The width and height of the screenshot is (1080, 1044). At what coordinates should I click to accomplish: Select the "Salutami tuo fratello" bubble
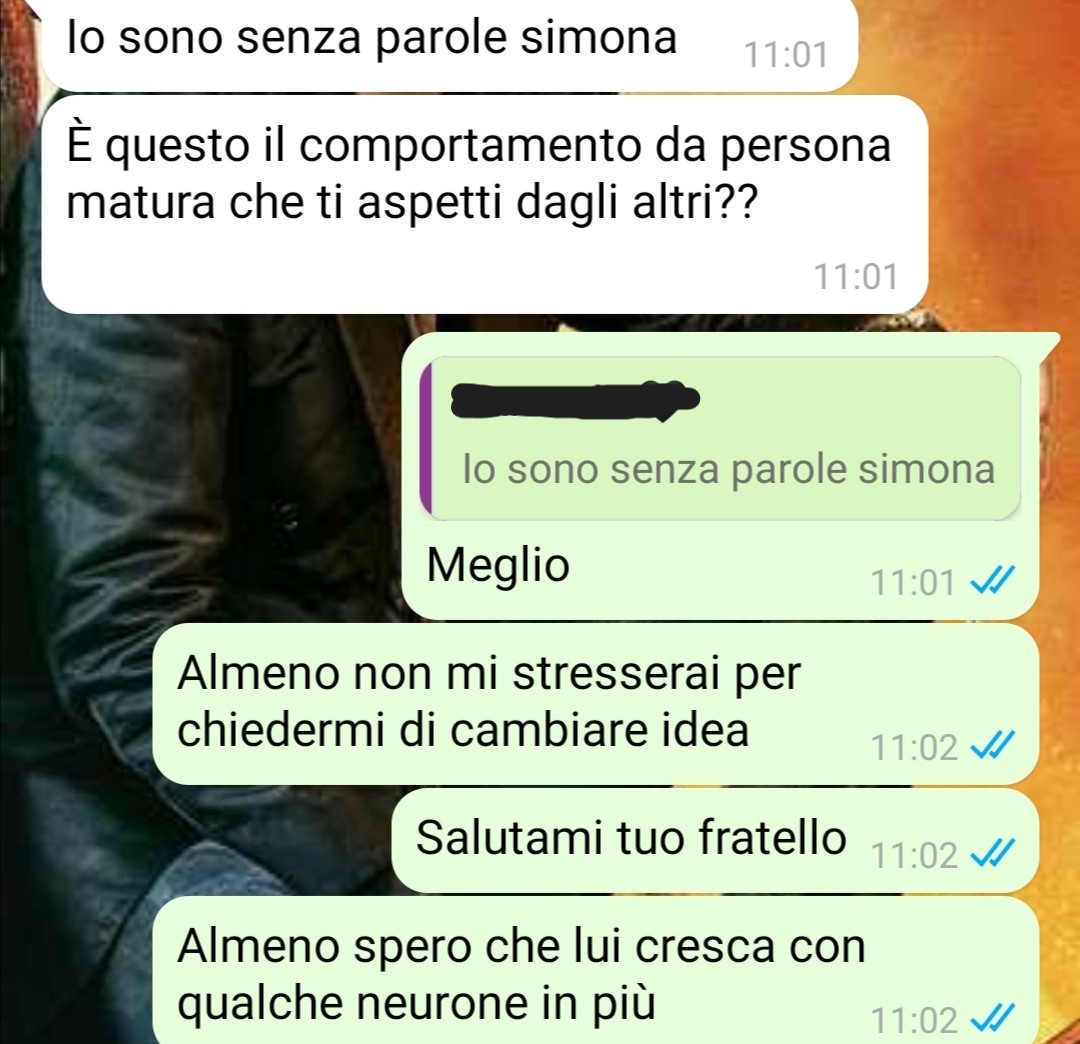[715, 841]
